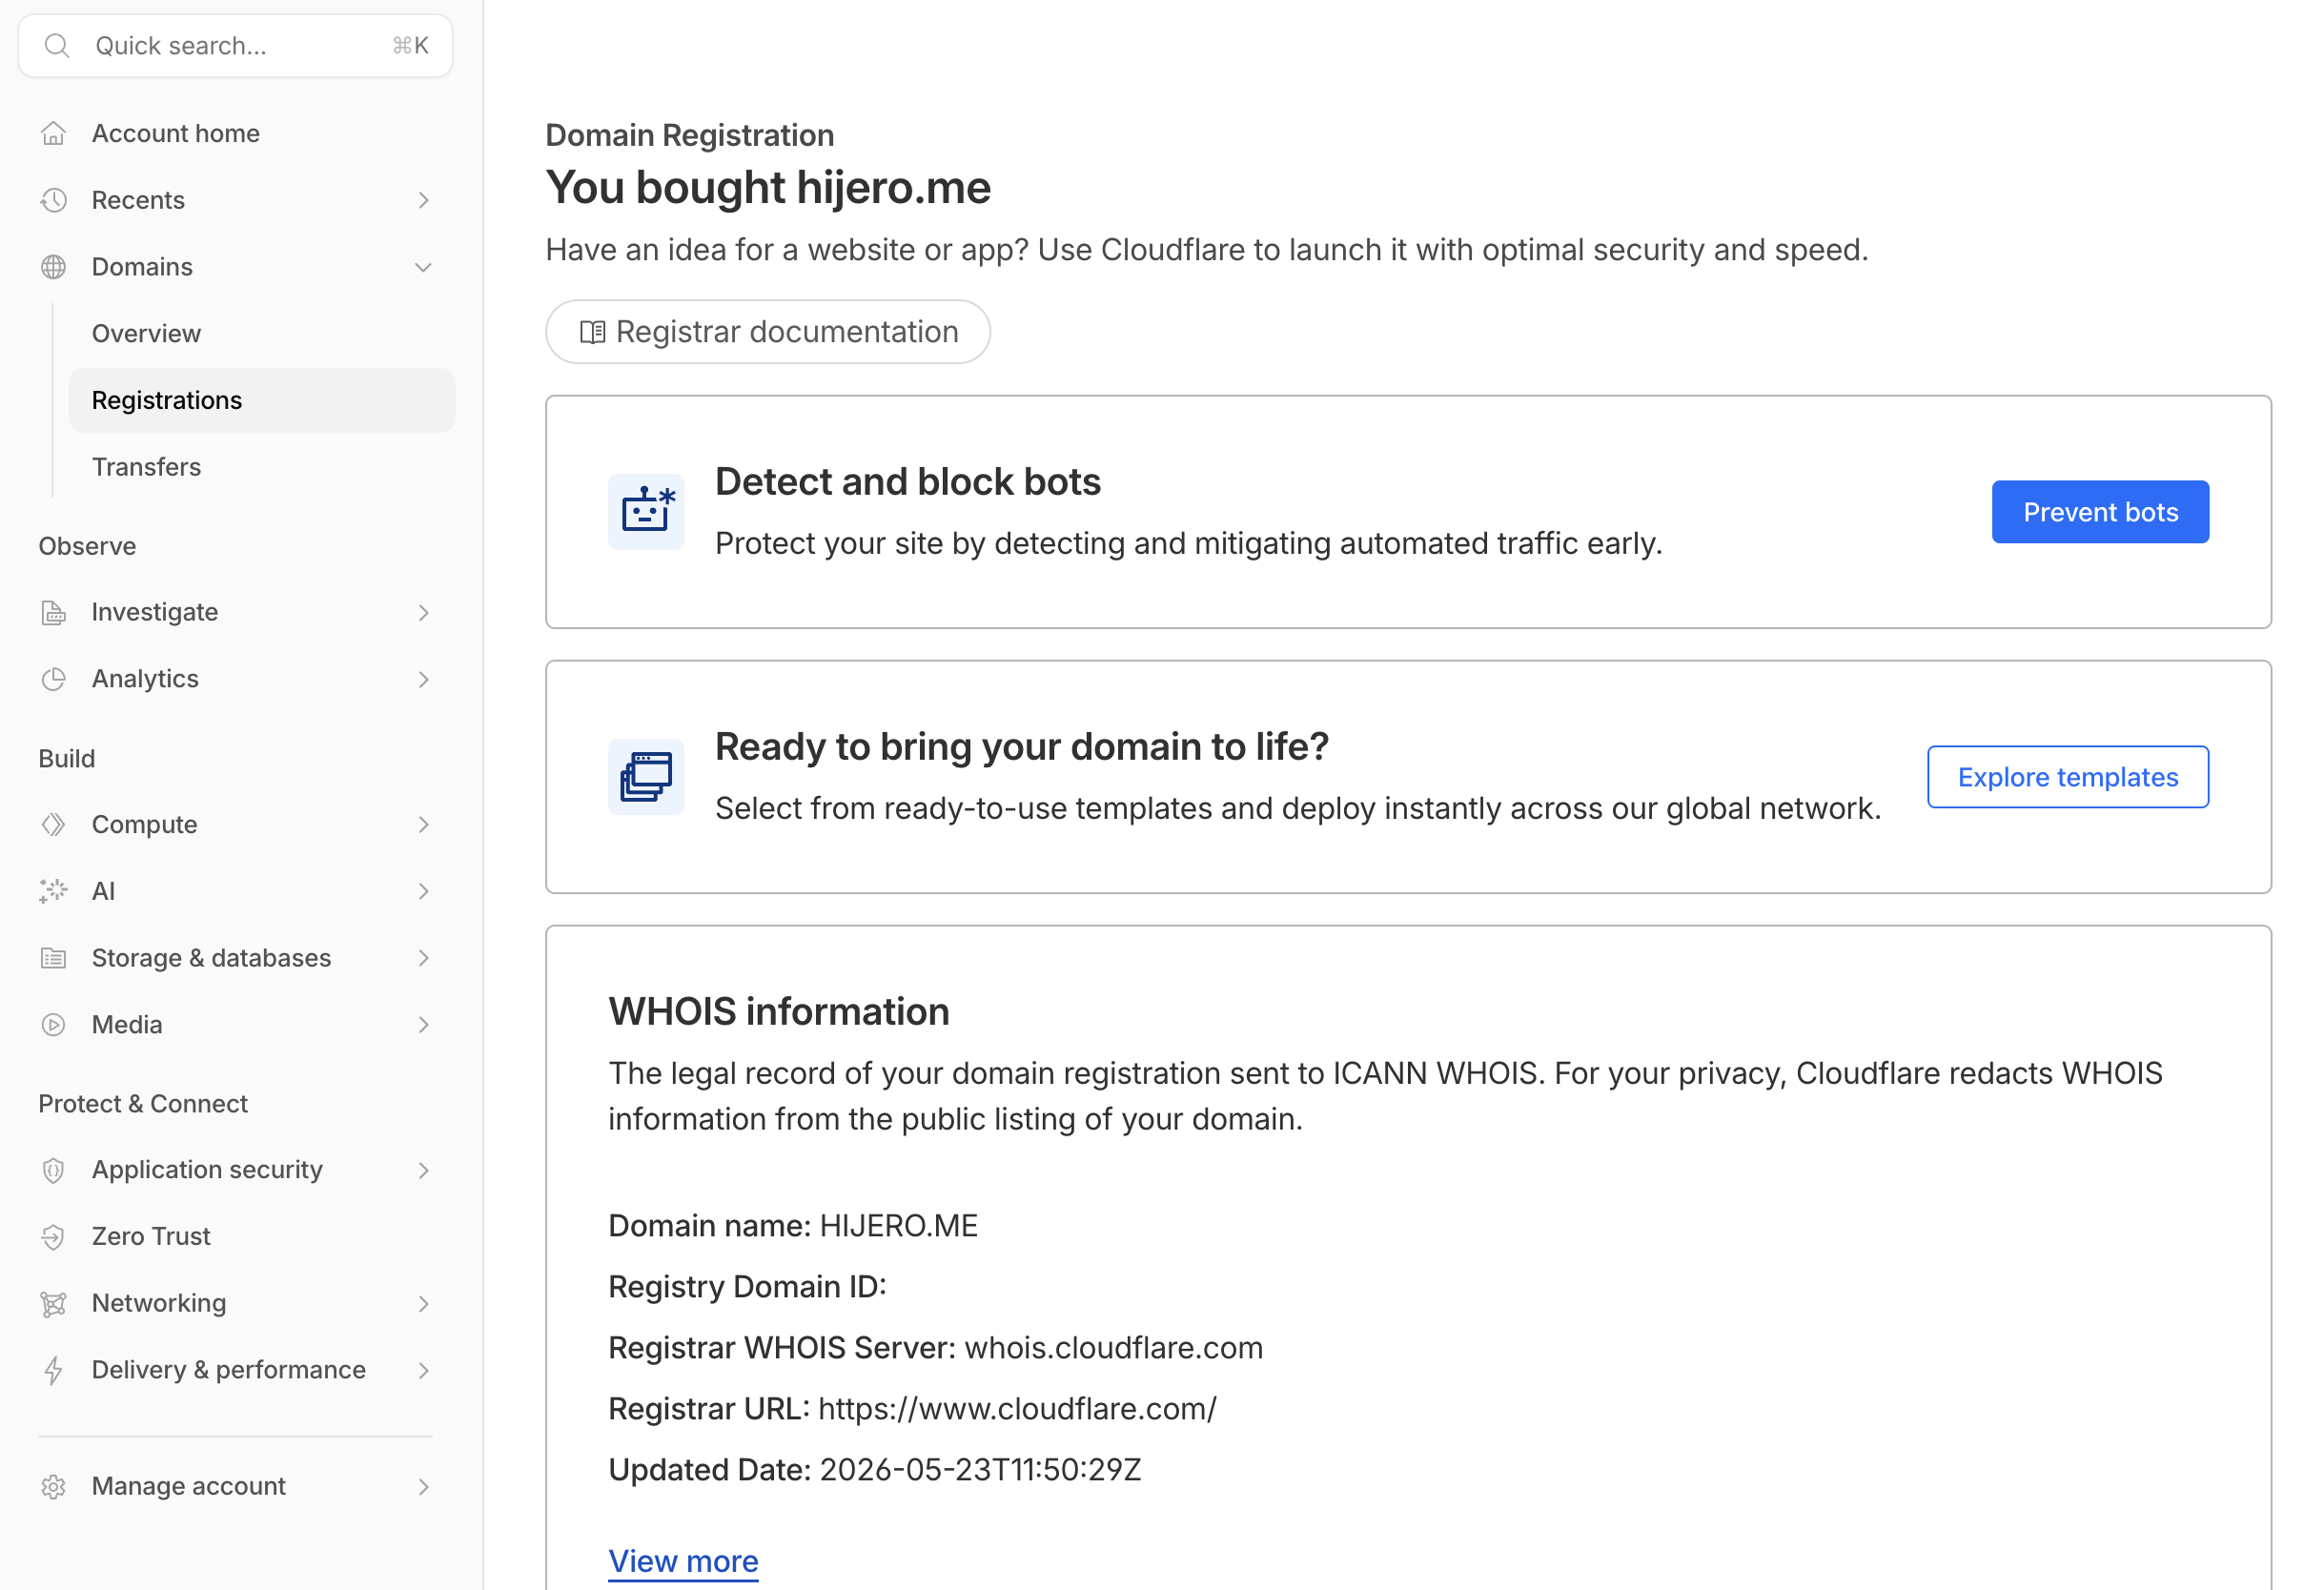Click 'You bought hijero.me' heading

pos(768,187)
